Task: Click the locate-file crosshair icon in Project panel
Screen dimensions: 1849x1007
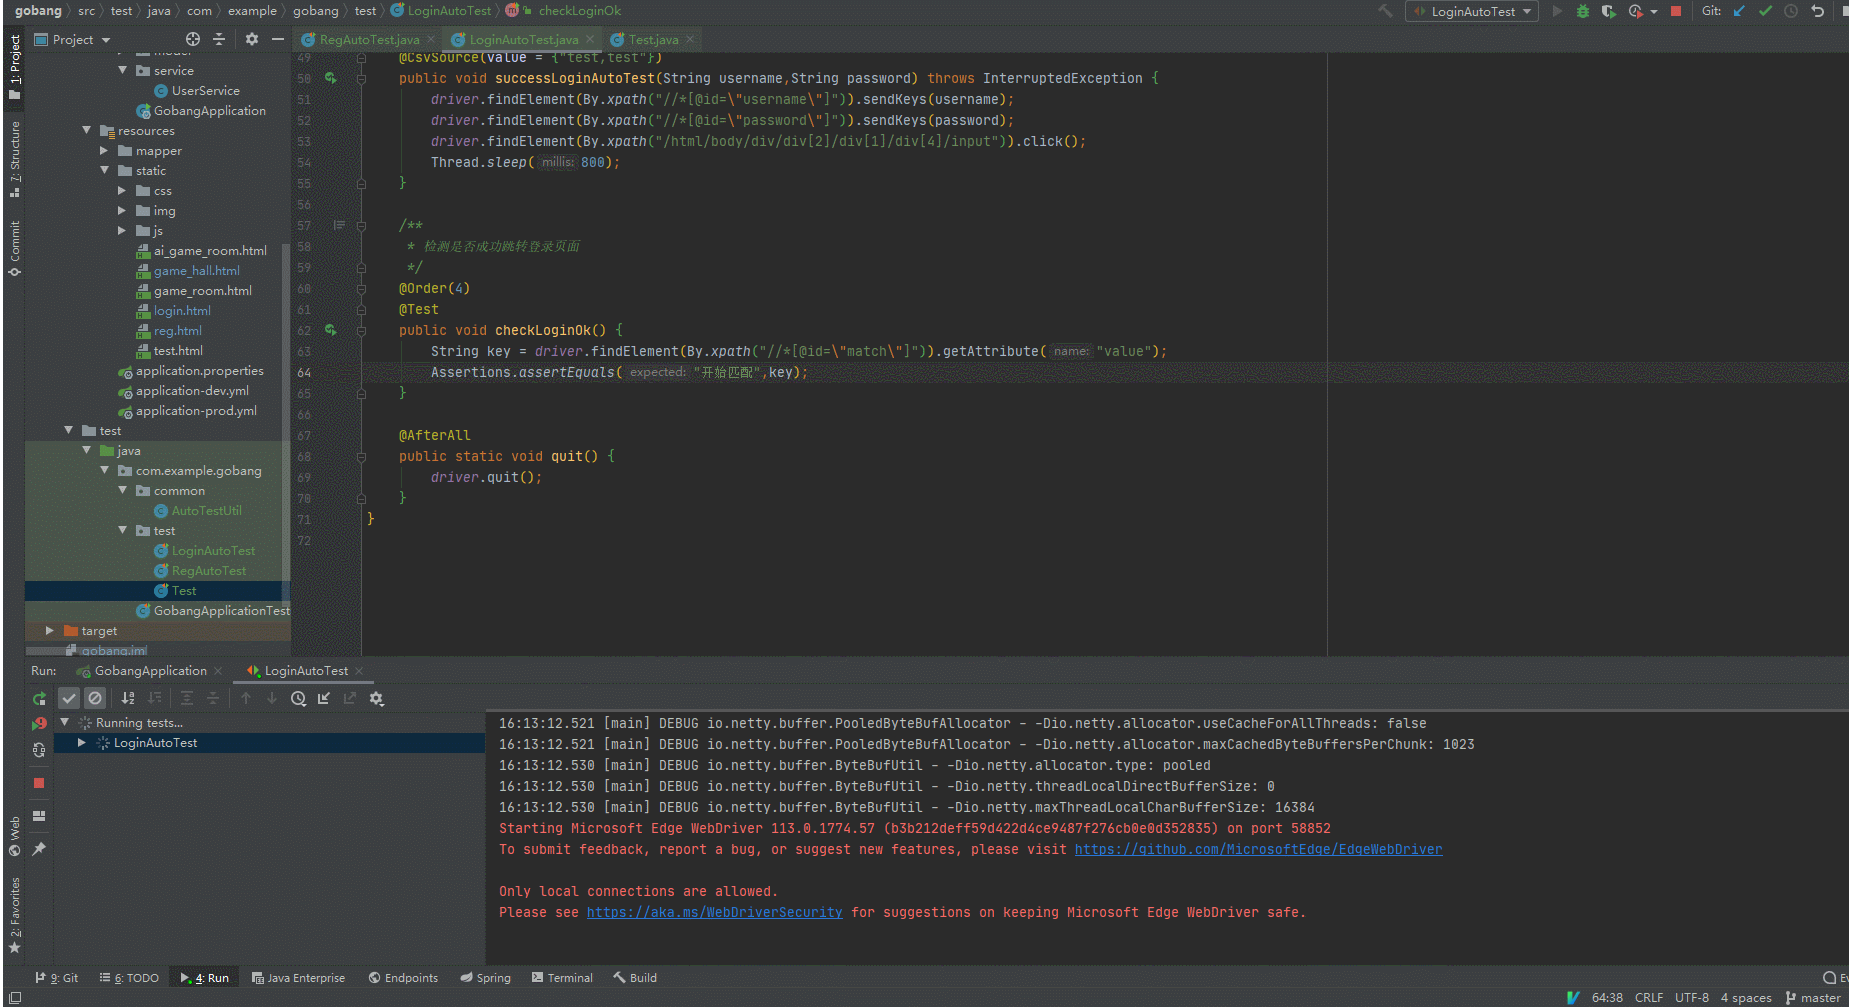Action: [x=193, y=39]
